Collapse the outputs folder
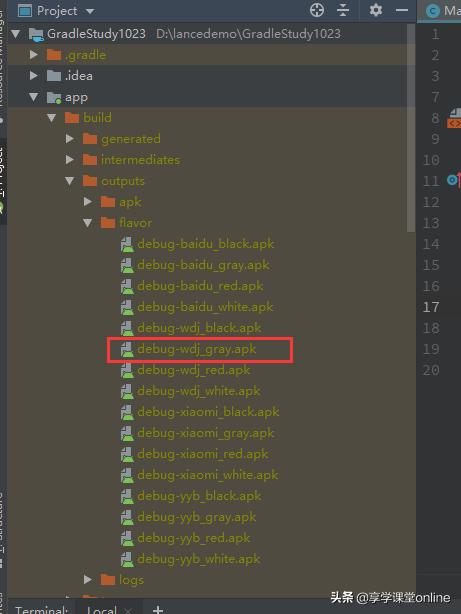This screenshot has height=614, width=461. 70,181
